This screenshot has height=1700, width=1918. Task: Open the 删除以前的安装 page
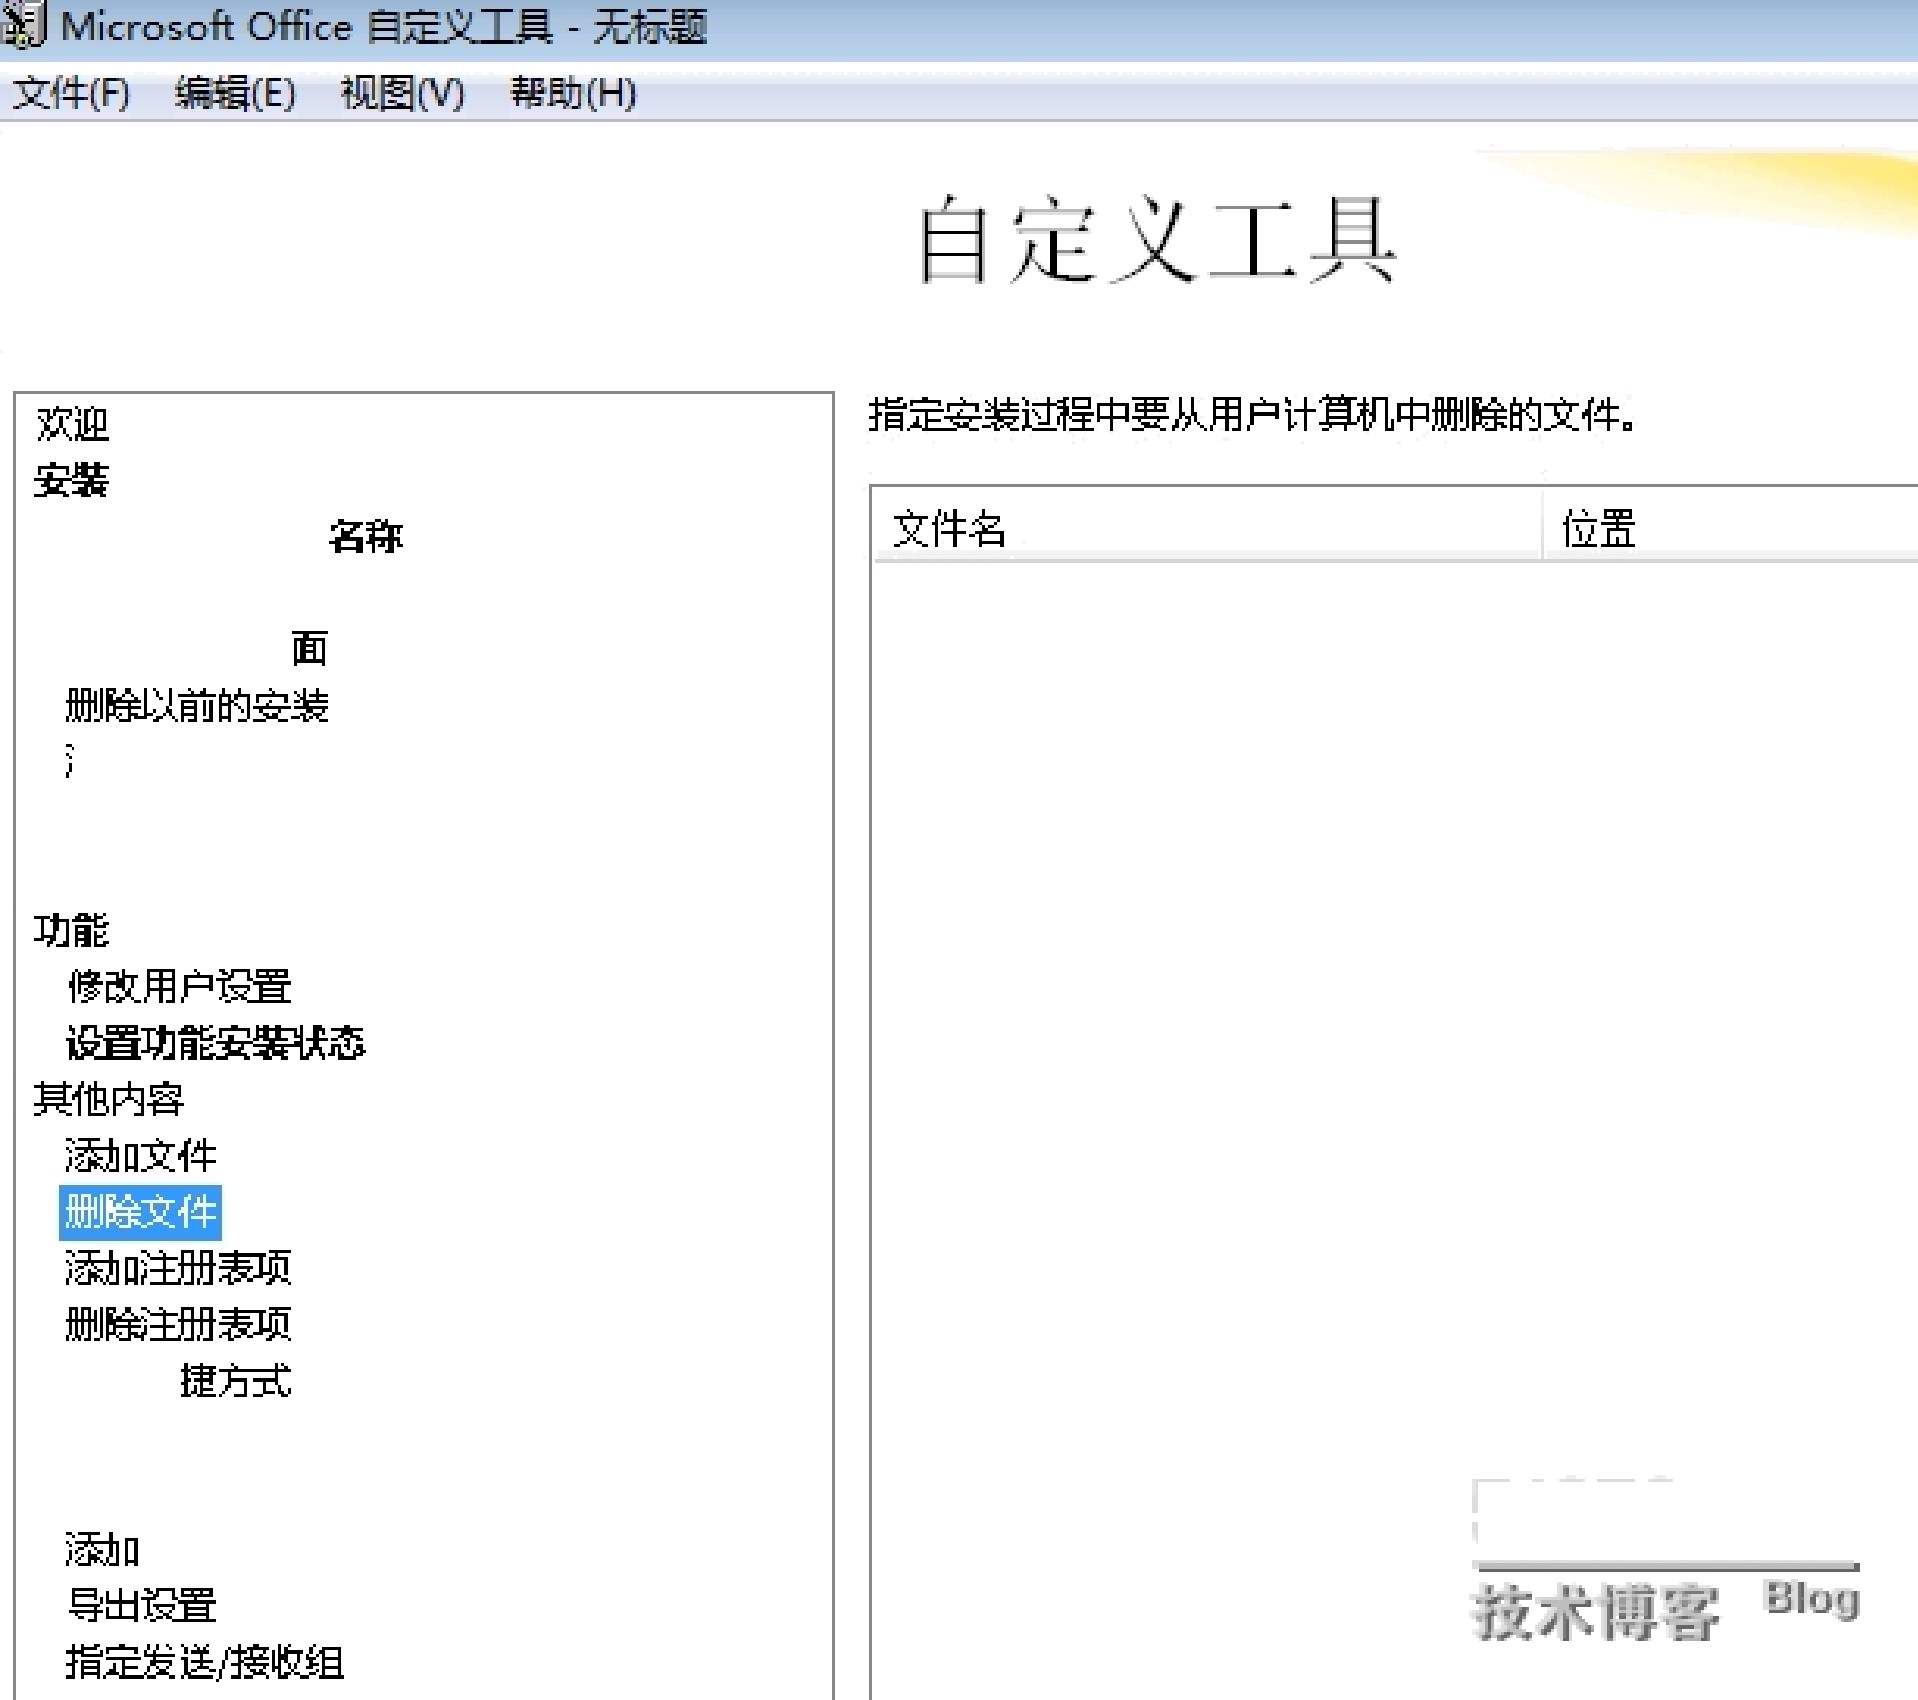click(197, 706)
